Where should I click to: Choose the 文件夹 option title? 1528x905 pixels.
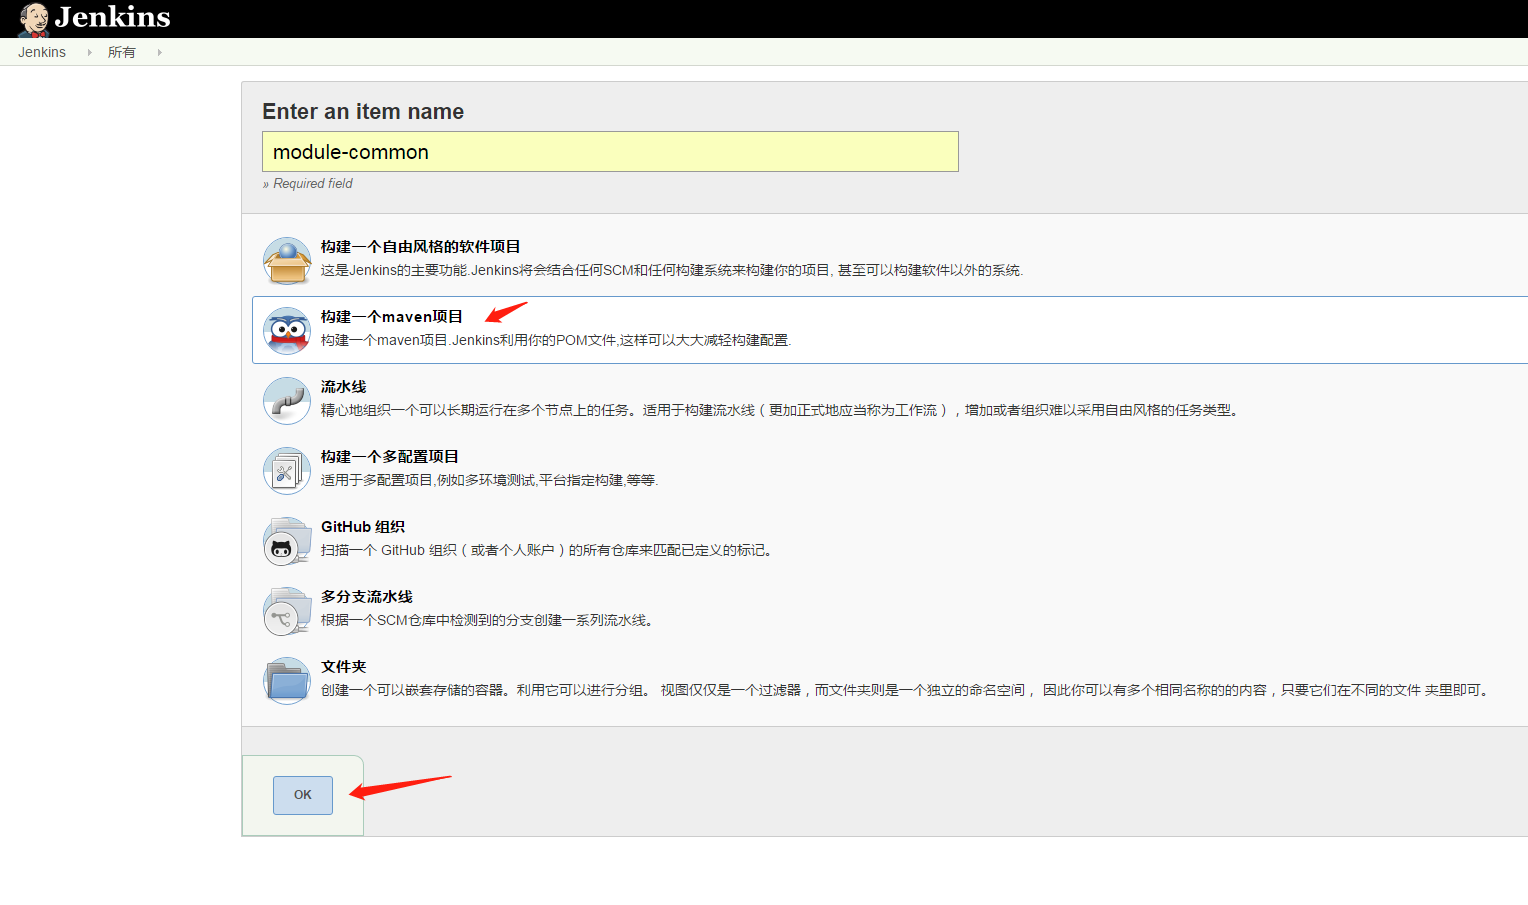pos(343,667)
